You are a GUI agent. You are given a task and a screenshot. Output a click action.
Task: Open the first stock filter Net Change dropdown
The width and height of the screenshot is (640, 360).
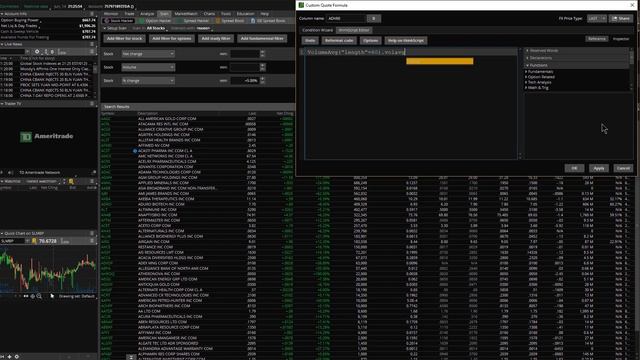coord(148,53)
